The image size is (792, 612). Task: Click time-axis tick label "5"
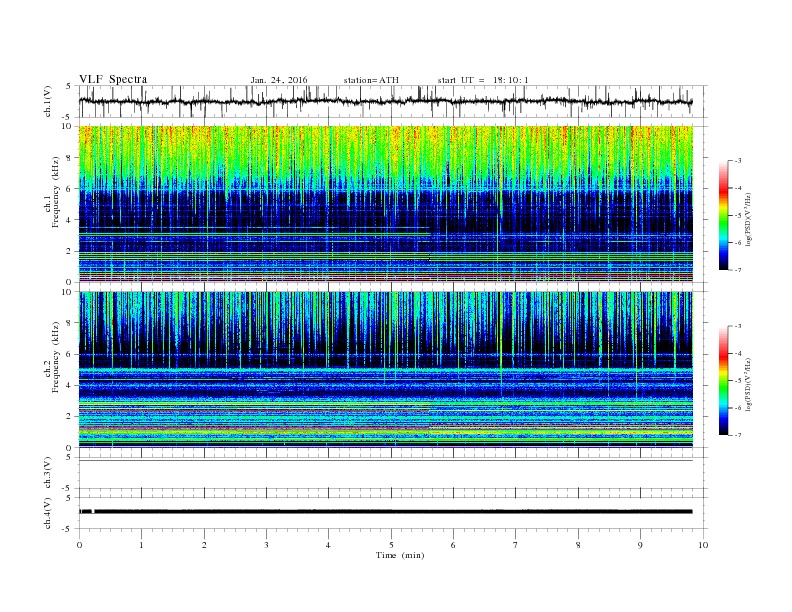(391, 545)
